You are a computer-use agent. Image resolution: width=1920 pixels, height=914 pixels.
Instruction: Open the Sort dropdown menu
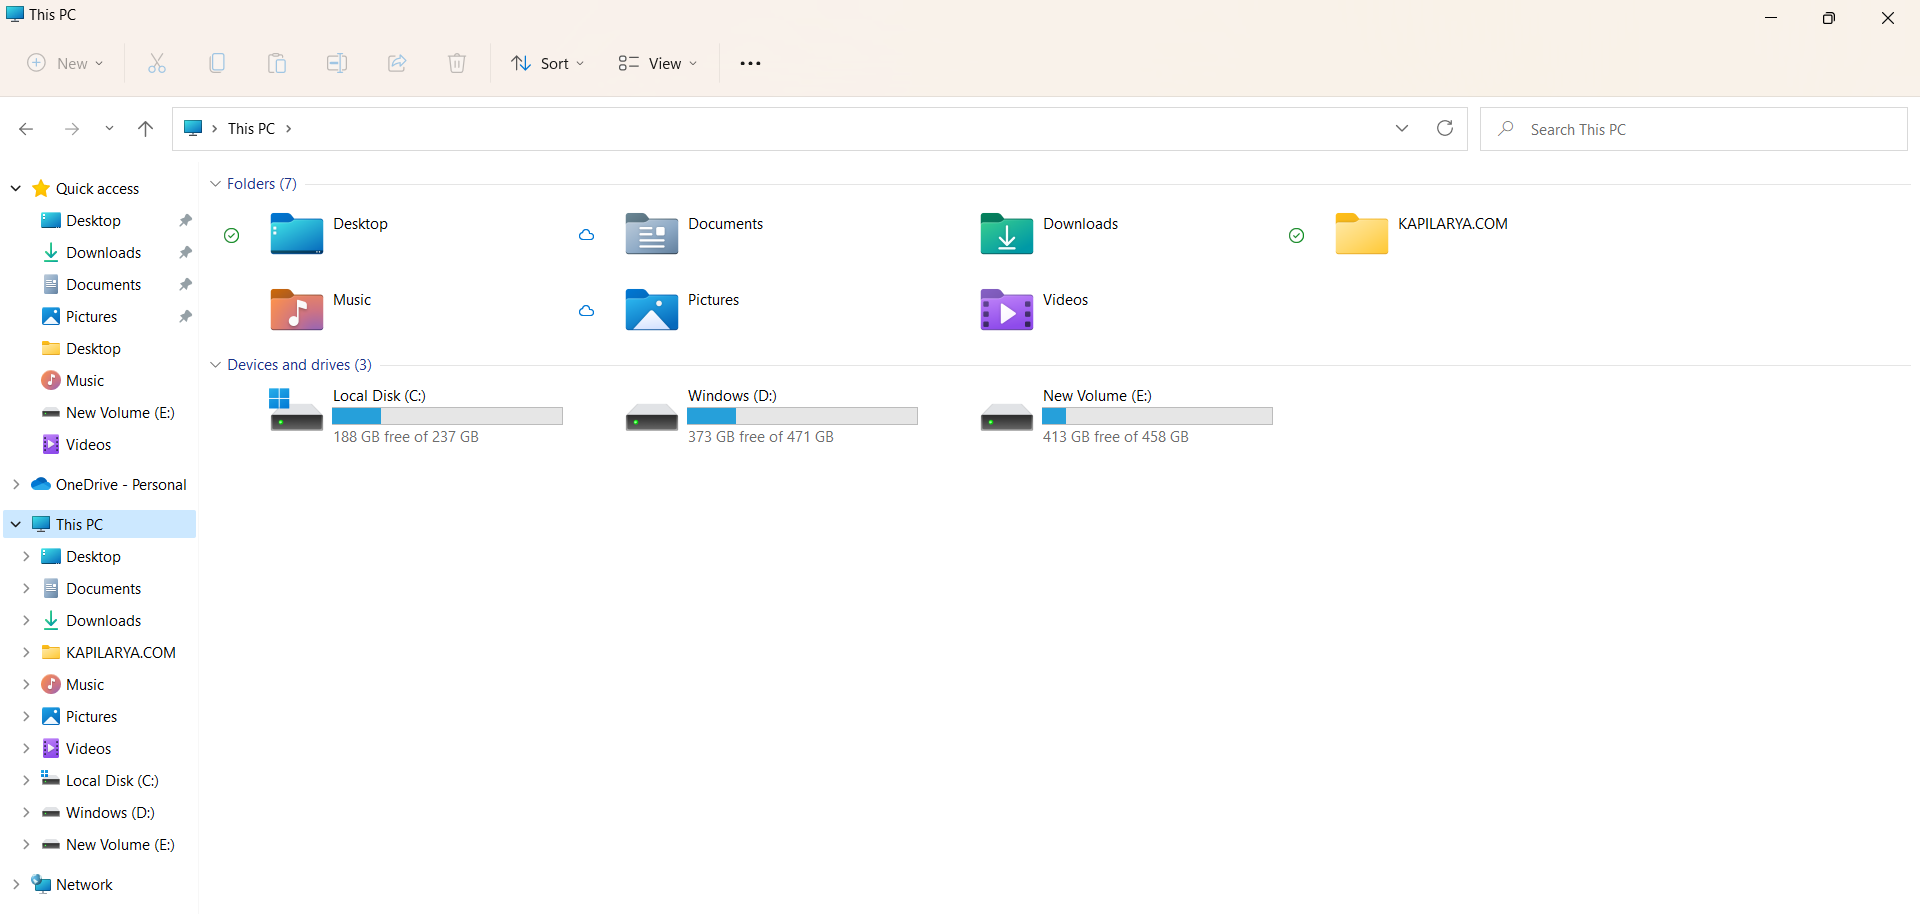[x=548, y=63]
